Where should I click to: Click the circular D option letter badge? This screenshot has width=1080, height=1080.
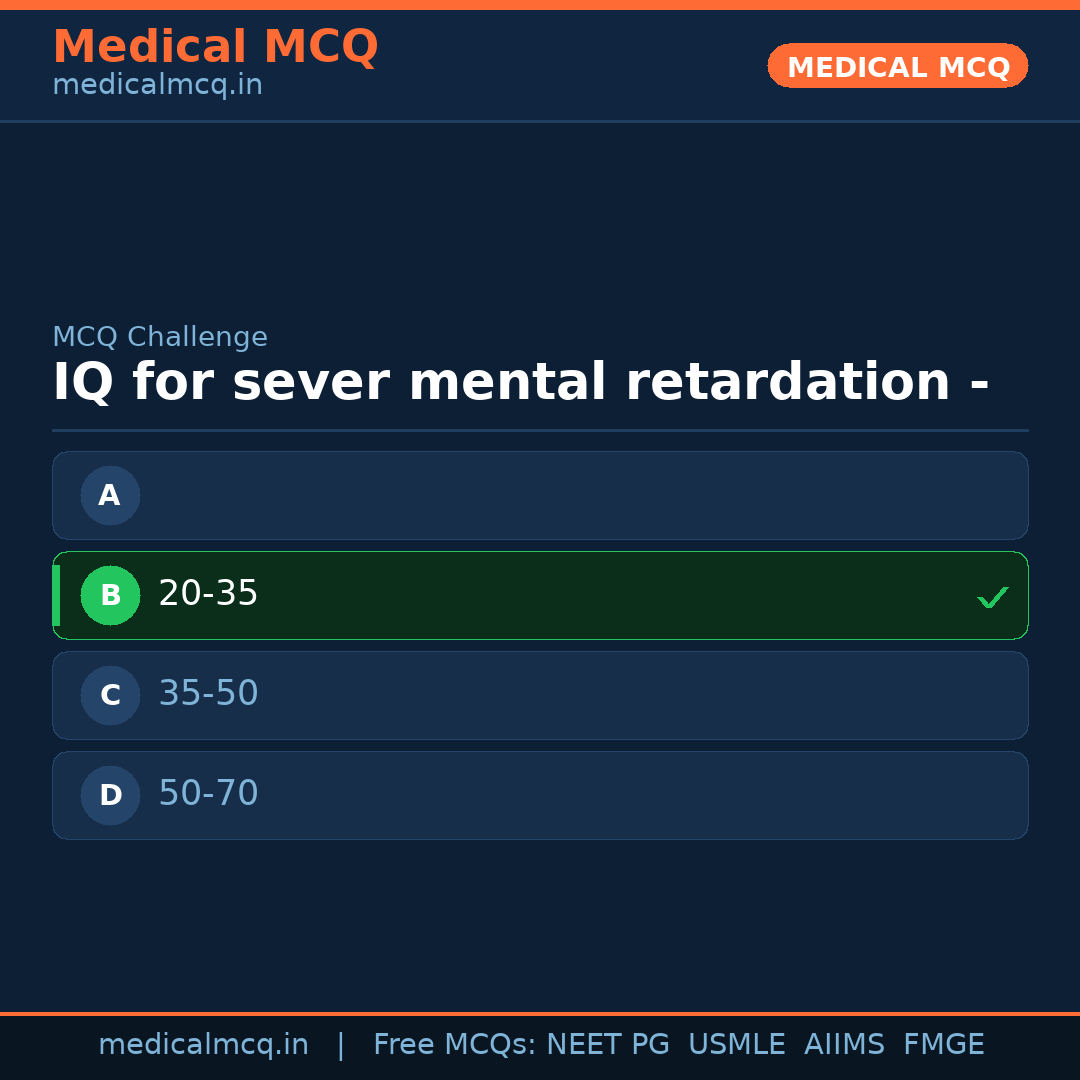pyautogui.click(x=110, y=795)
